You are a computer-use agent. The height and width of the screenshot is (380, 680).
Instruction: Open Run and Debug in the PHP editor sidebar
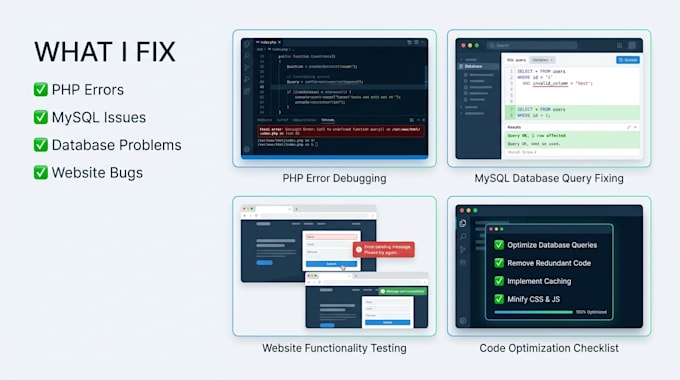click(x=247, y=79)
